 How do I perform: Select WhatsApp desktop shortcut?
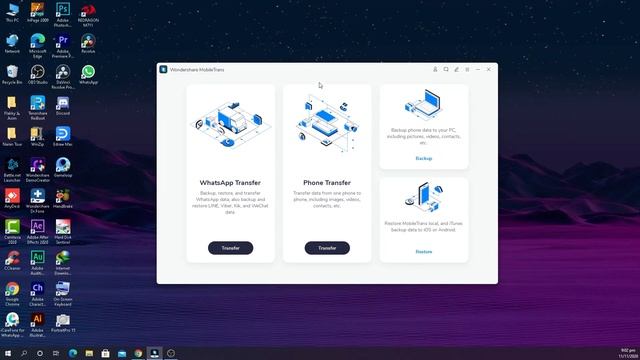click(88, 75)
